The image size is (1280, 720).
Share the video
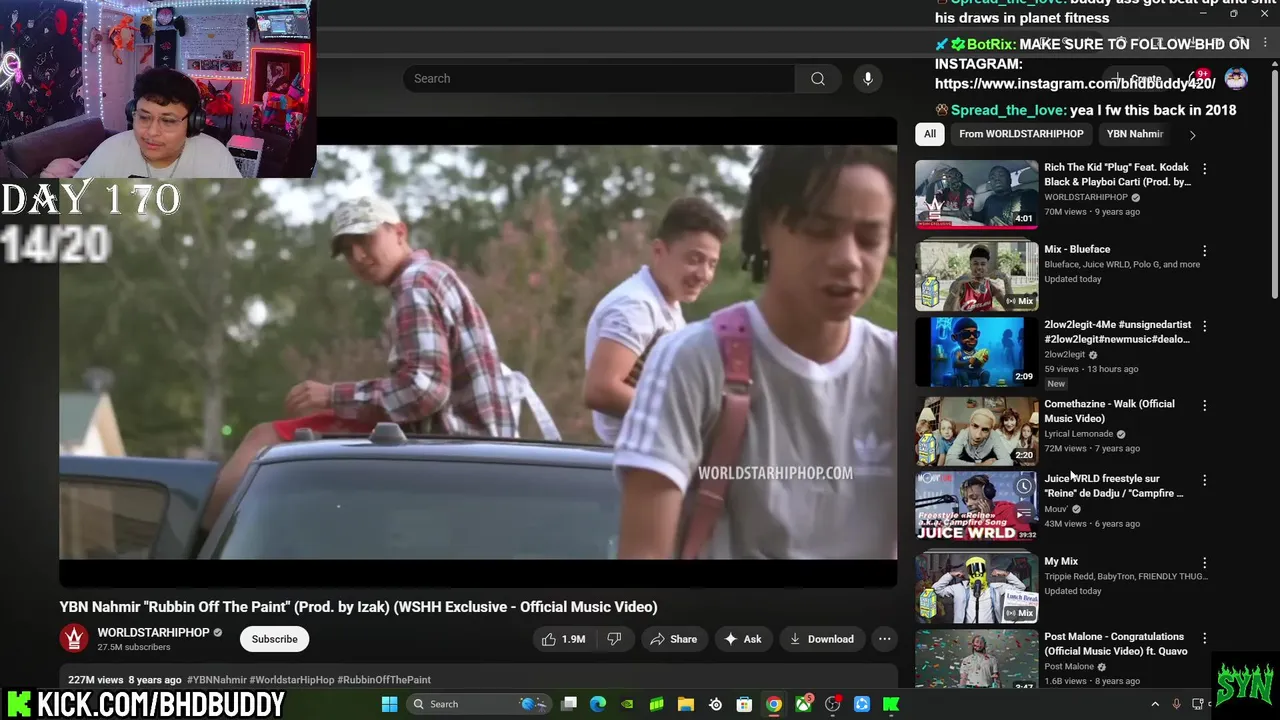click(673, 639)
